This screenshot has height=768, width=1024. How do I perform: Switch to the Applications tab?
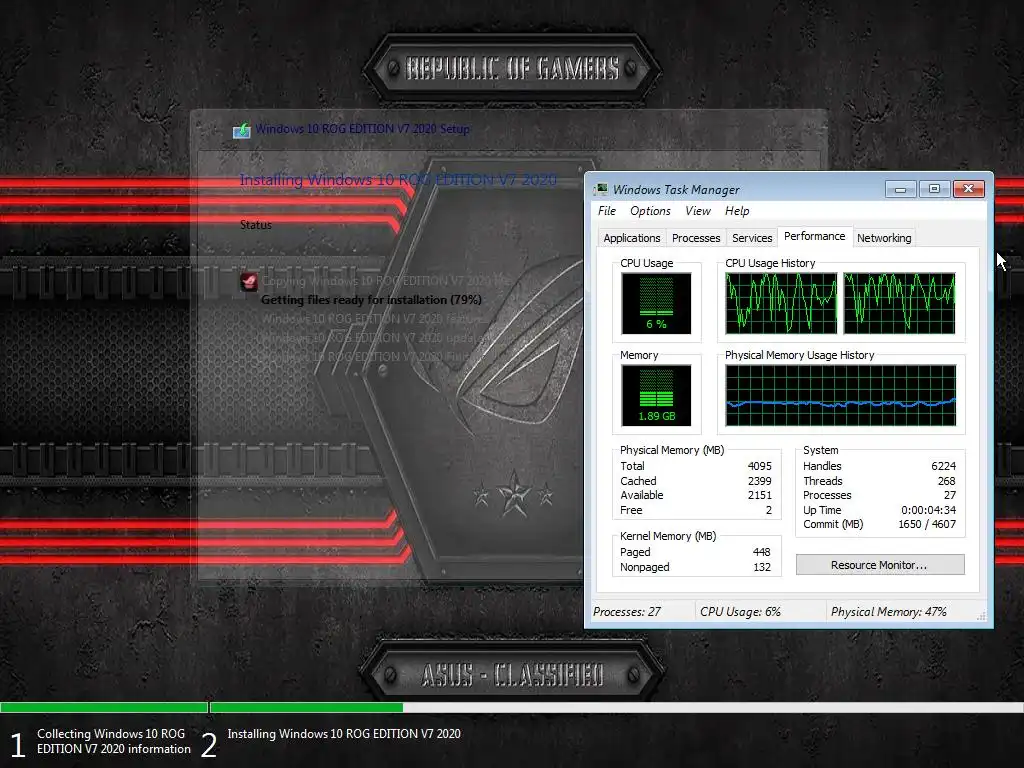[x=632, y=238]
